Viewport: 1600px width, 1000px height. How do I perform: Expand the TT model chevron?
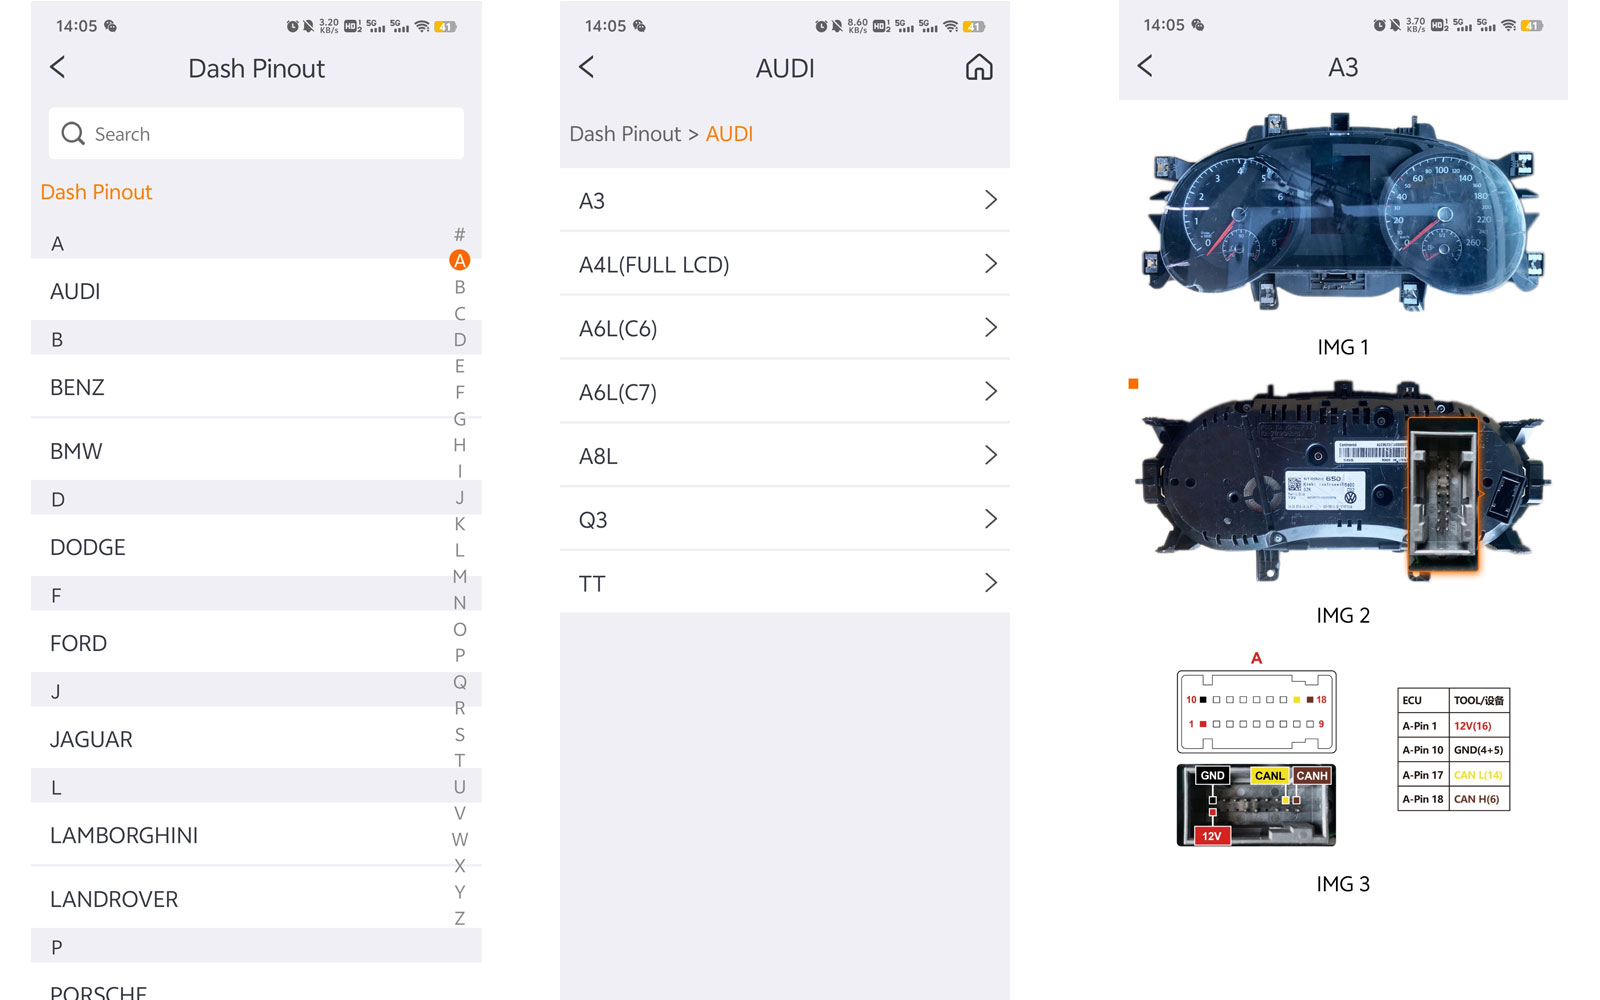click(990, 583)
